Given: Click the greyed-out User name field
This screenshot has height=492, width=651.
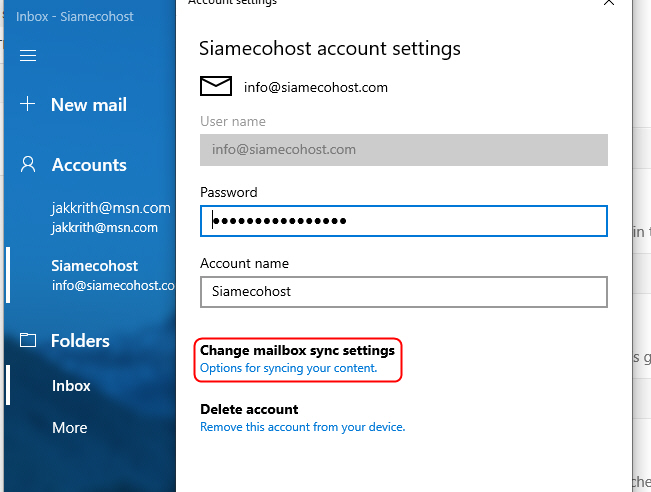Looking at the screenshot, I should (x=403, y=150).
